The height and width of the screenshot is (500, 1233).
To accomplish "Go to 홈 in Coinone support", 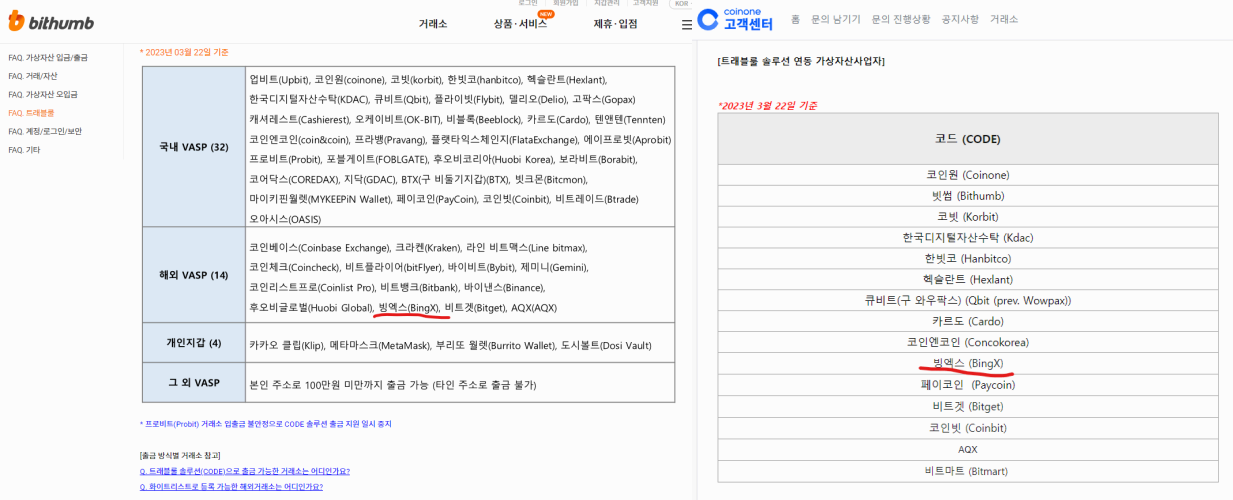I will [x=795, y=19].
